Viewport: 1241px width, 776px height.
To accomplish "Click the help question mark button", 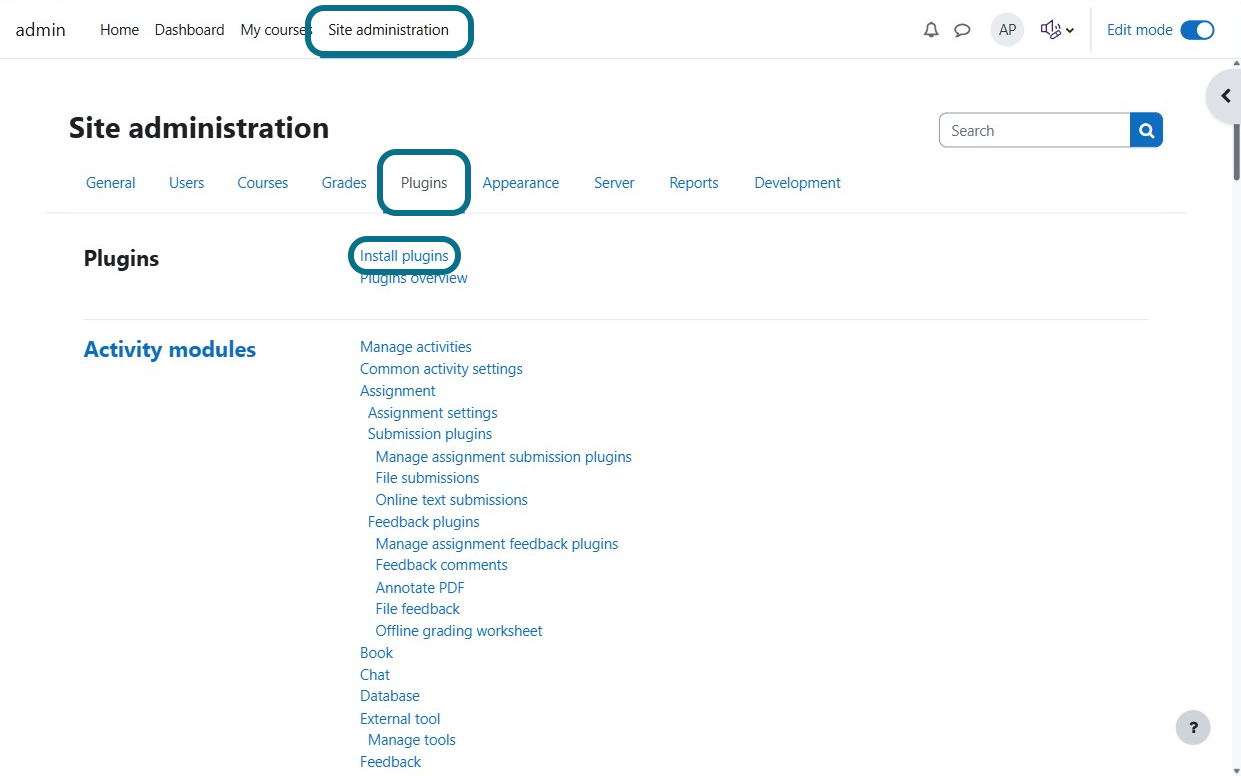I will point(1193,727).
